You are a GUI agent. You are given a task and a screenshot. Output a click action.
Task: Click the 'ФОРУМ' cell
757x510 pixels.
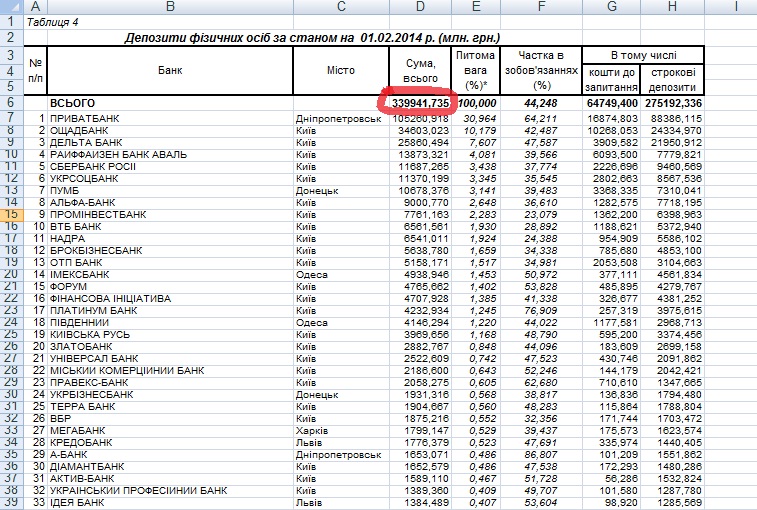(170, 286)
